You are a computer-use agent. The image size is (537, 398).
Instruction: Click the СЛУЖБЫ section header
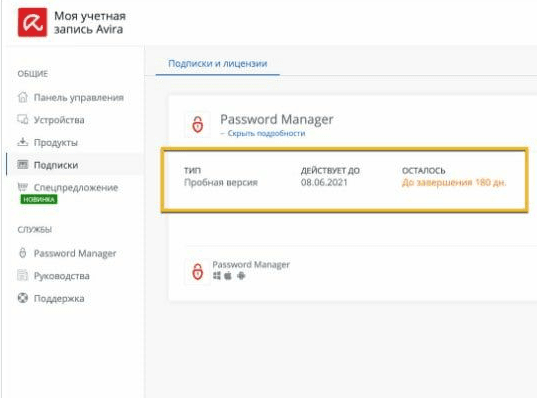pyautogui.click(x=35, y=229)
